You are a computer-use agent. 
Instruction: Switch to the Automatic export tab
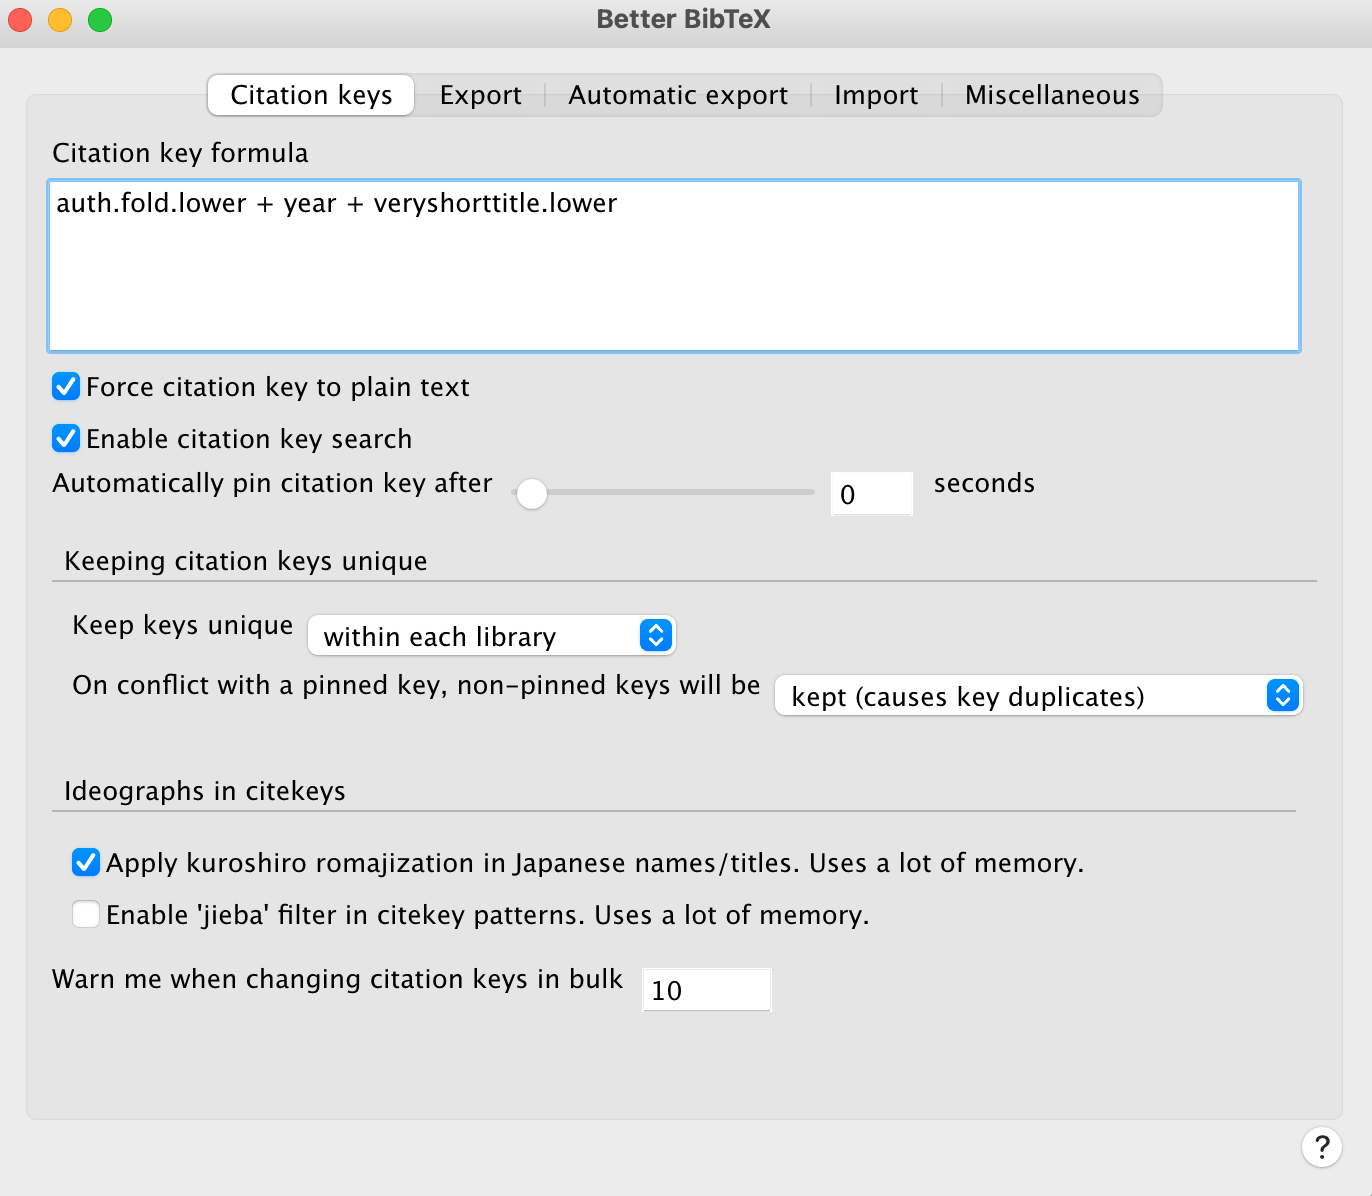(x=678, y=95)
